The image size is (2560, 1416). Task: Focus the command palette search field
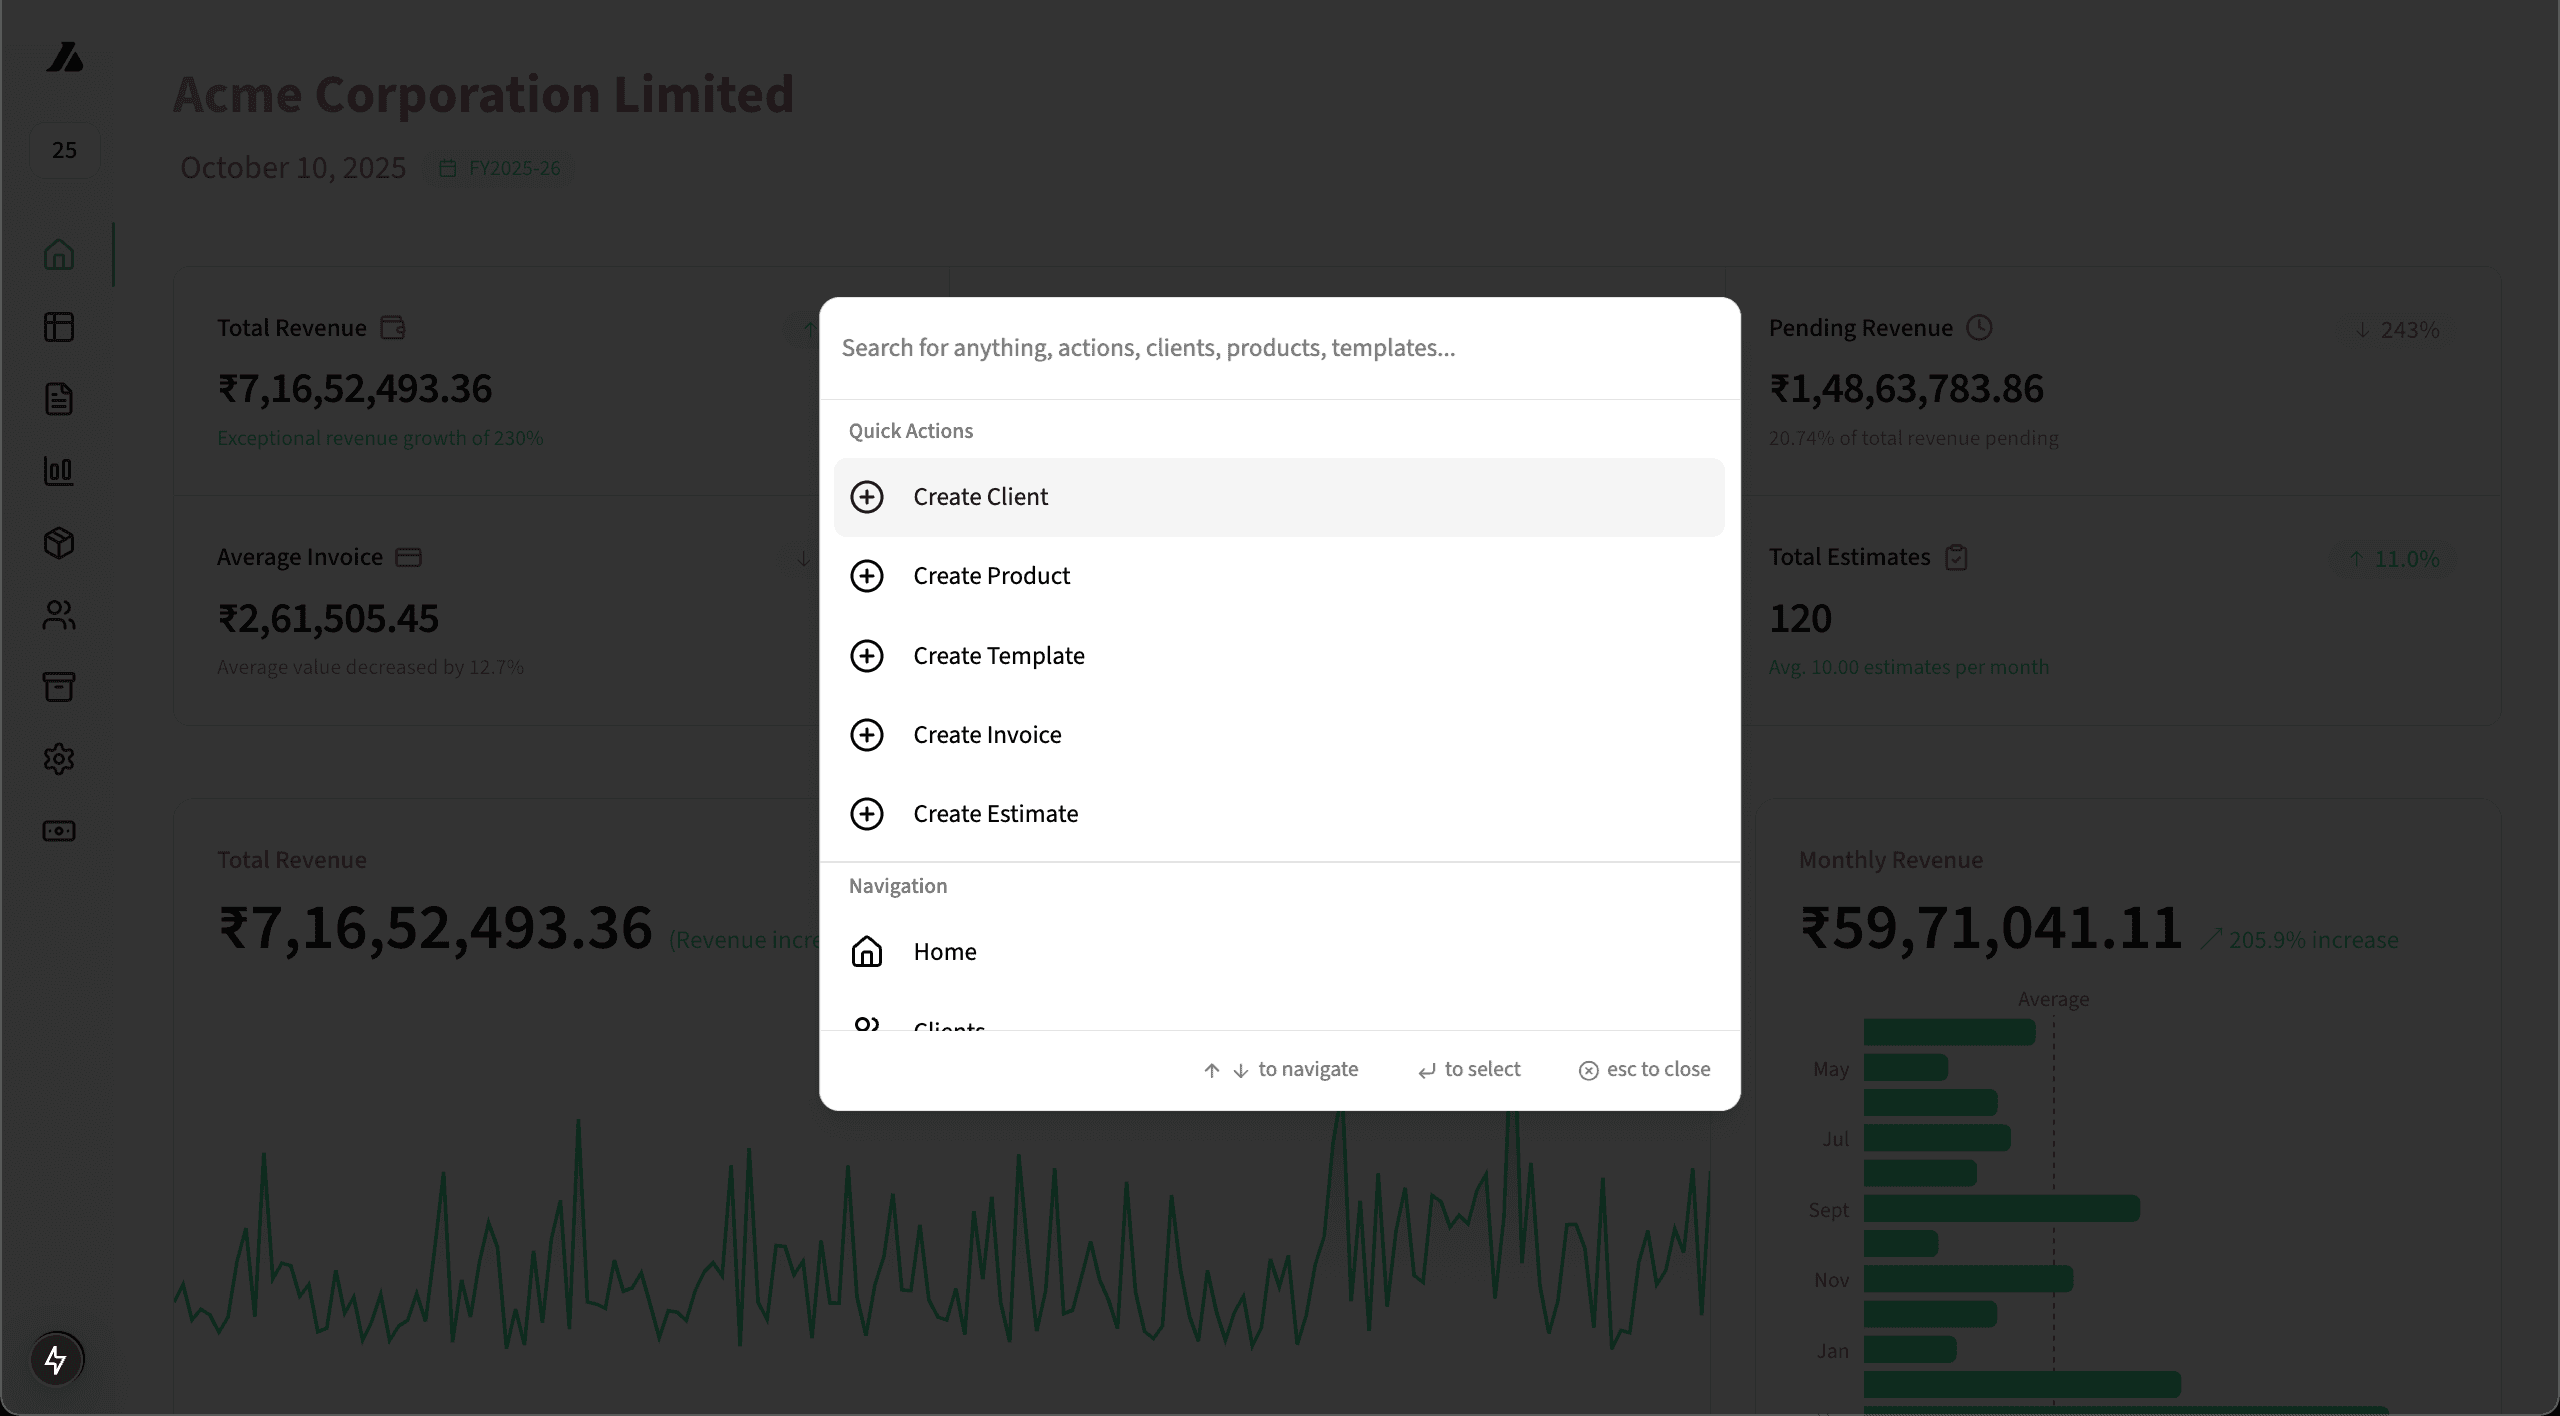point(1279,348)
